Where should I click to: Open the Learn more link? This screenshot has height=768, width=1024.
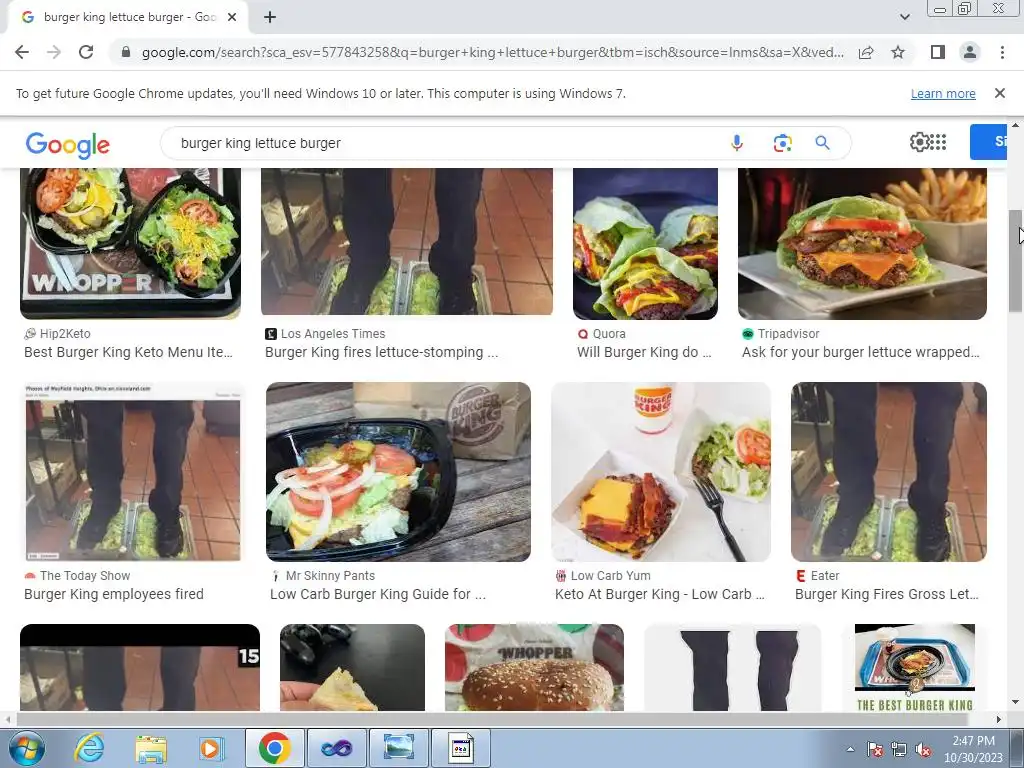(943, 93)
